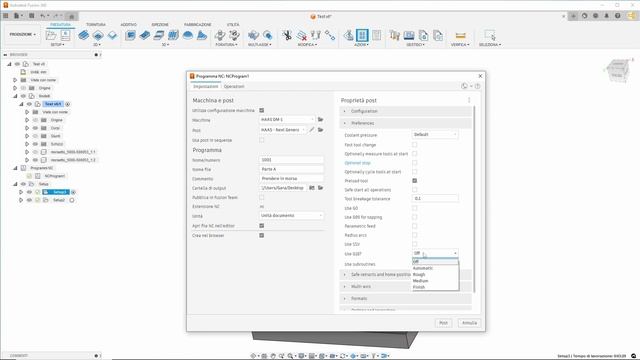Uncheck Preload tool checkbox

[x=415, y=180]
